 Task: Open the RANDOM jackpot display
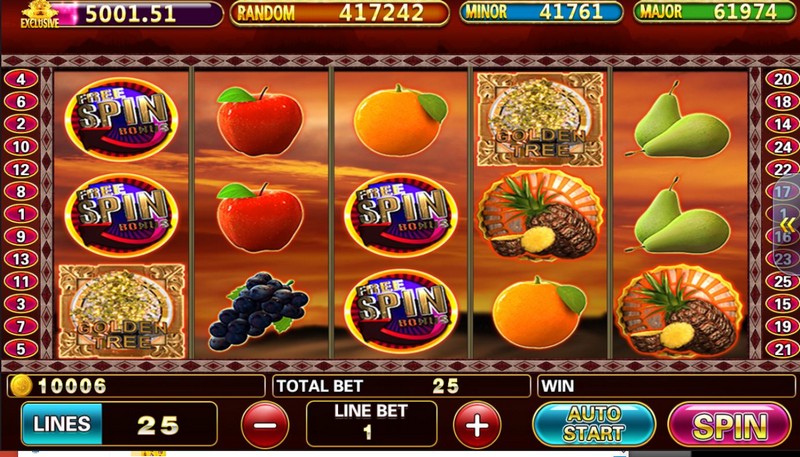click(x=339, y=13)
